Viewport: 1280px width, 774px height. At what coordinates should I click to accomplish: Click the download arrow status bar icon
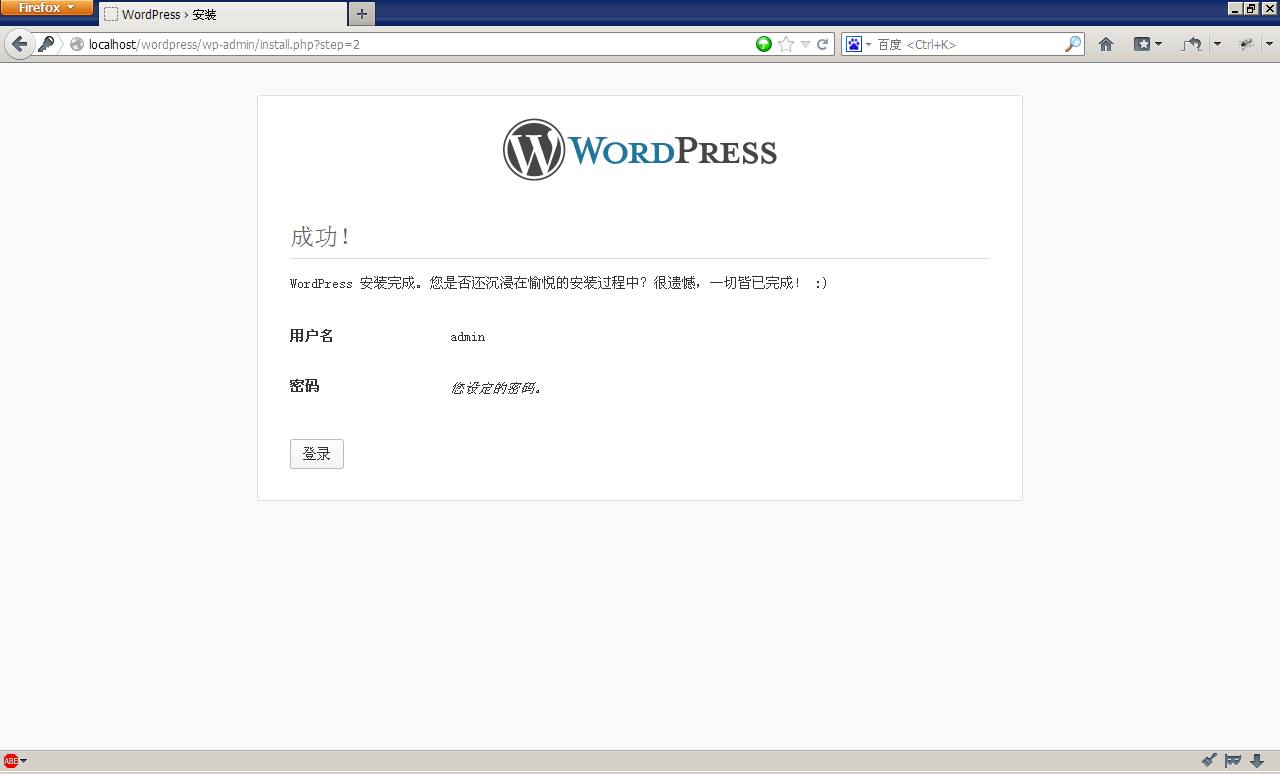click(1258, 761)
